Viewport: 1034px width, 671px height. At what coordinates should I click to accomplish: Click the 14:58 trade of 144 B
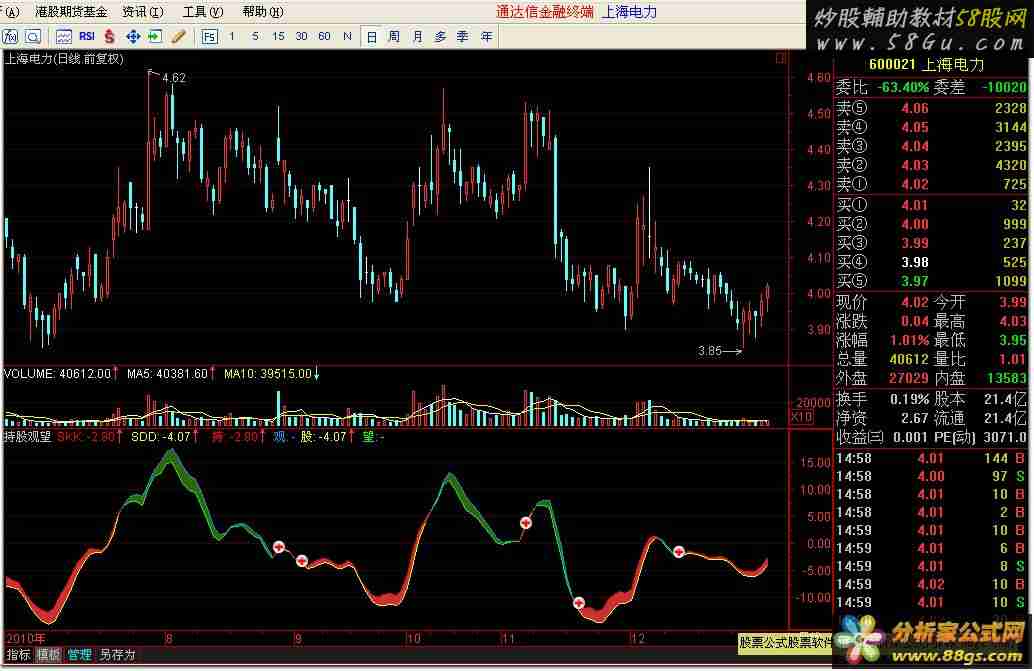pyautogui.click(x=931, y=458)
